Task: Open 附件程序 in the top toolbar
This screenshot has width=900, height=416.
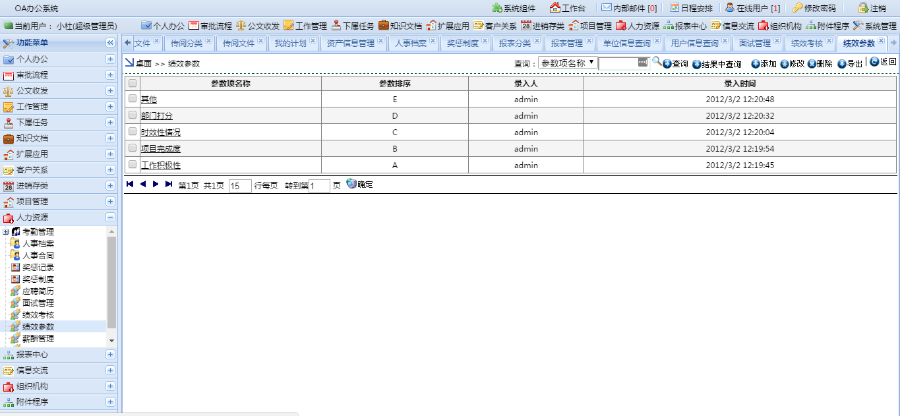Action: tap(827, 26)
